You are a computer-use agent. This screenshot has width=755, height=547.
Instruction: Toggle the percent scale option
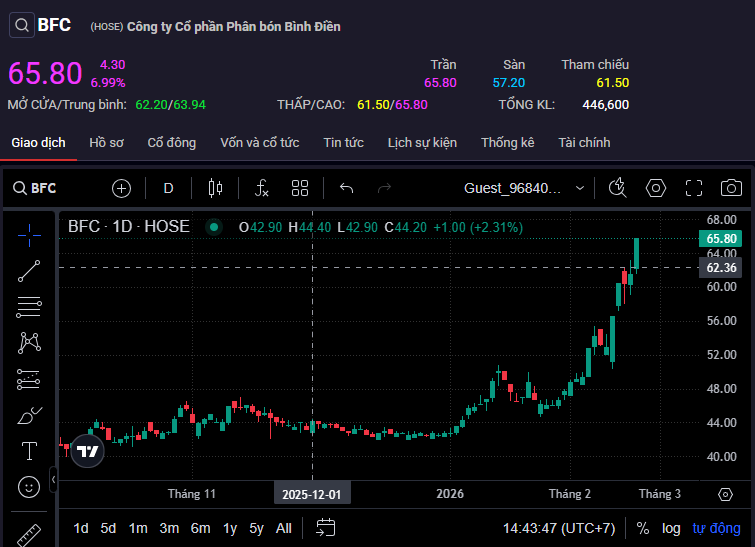point(642,528)
